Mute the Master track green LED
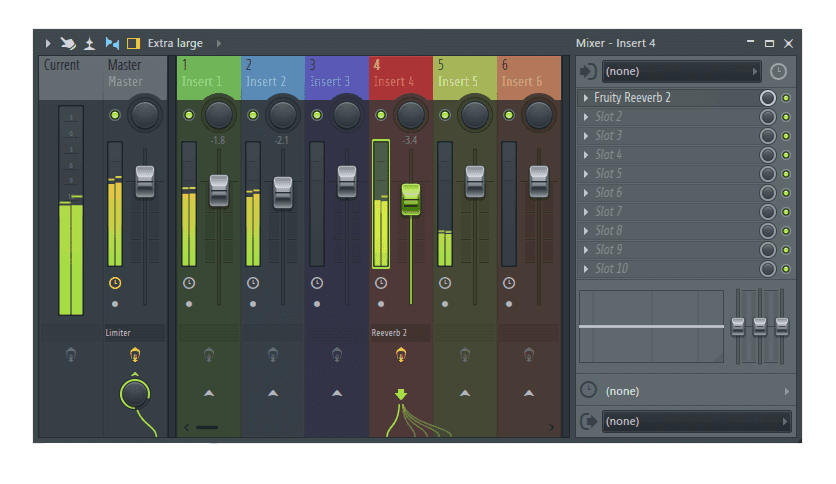Viewport: 836px width, 484px height. (x=115, y=115)
